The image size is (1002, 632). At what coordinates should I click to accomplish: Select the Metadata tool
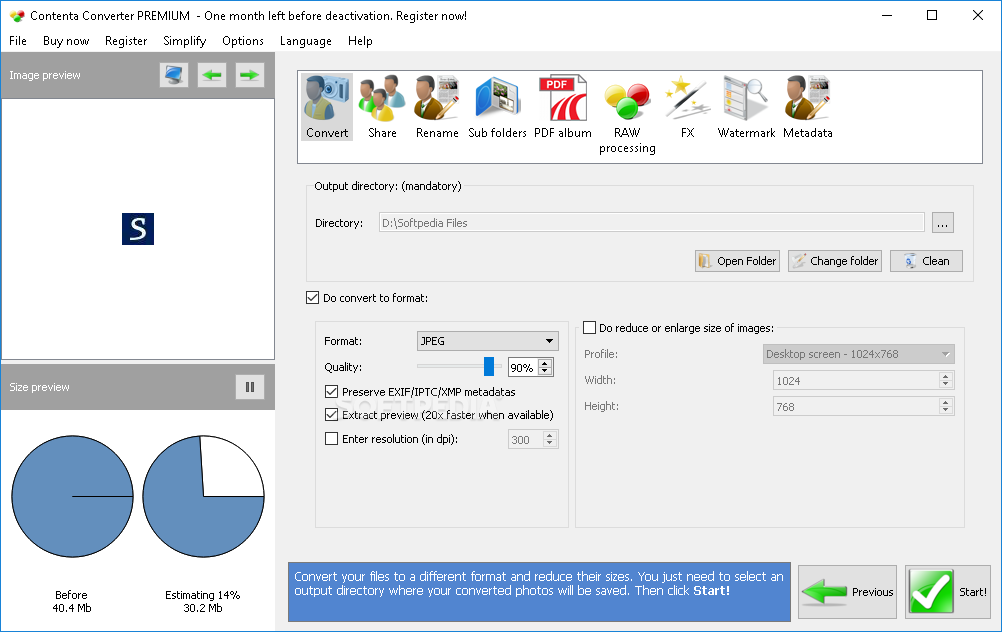(x=808, y=107)
